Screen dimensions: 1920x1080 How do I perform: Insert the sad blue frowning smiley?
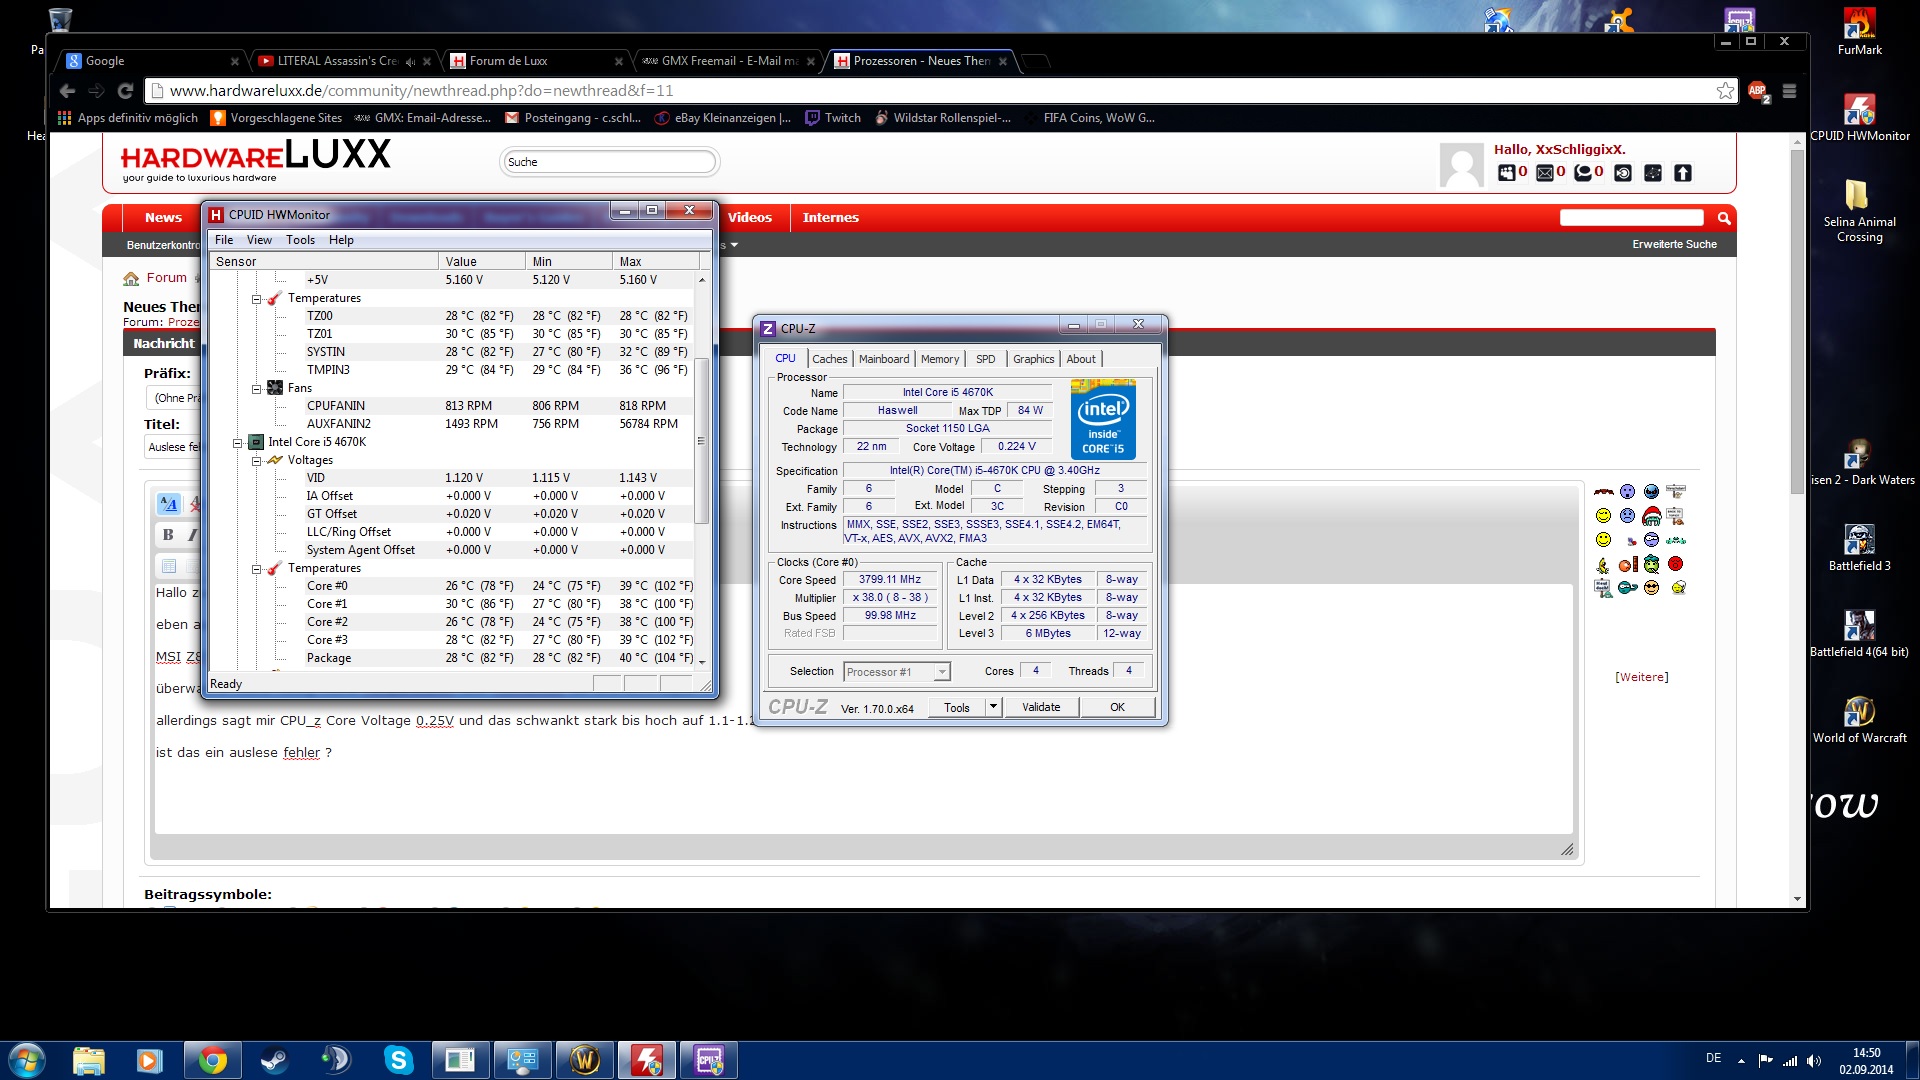(x=1627, y=515)
